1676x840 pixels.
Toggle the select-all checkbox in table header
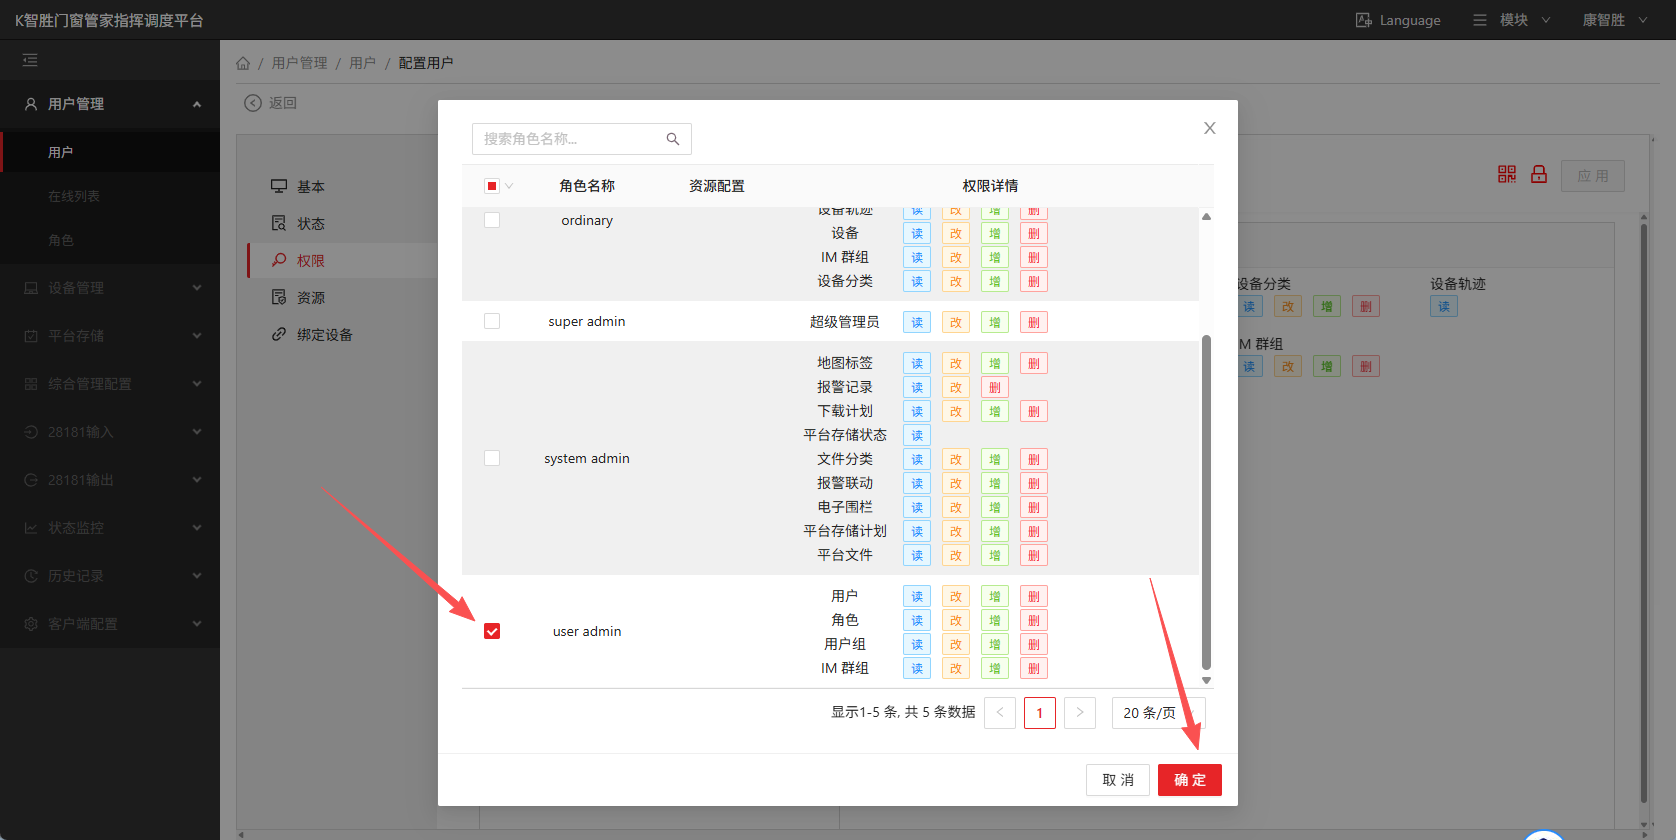pos(492,186)
